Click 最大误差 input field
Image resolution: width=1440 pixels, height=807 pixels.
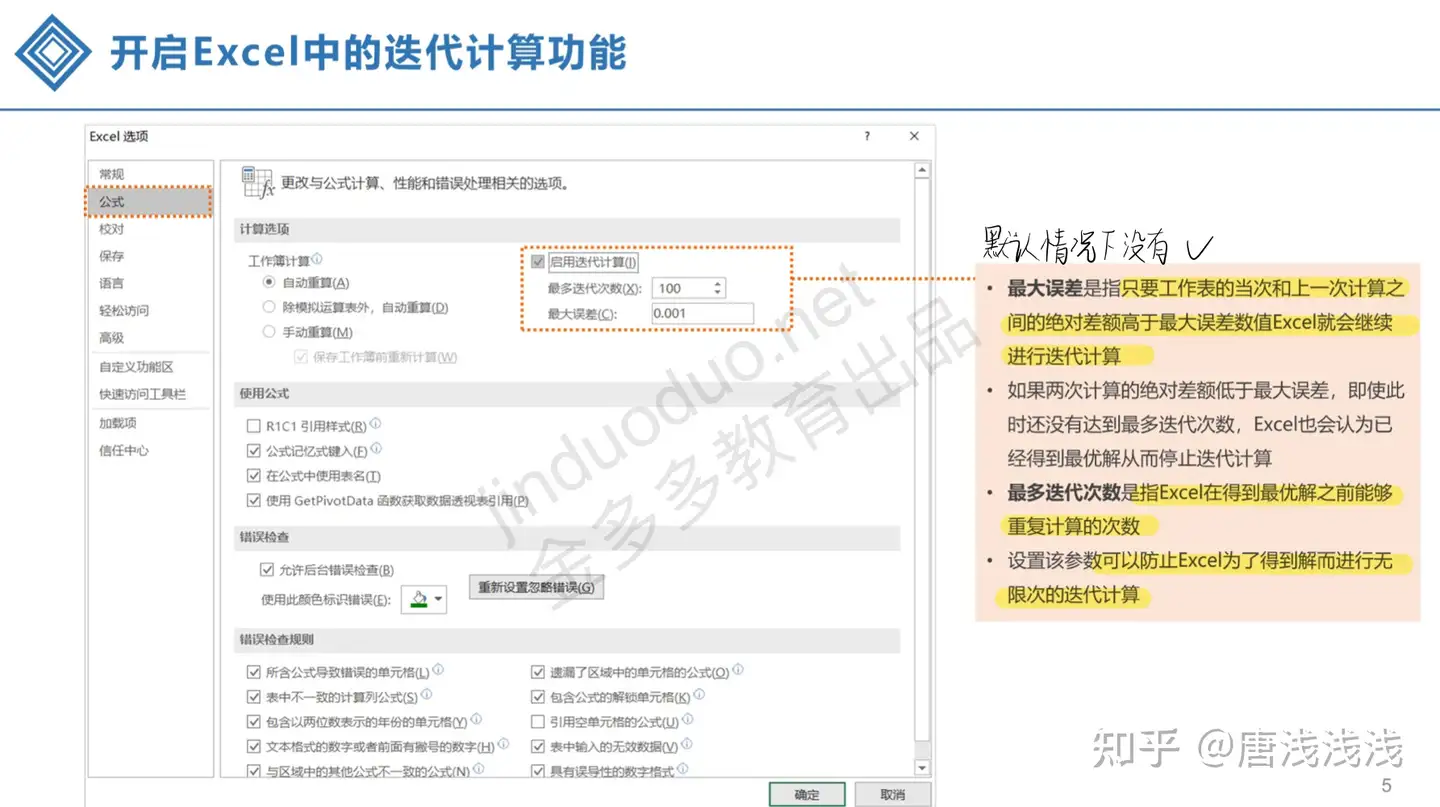pos(702,314)
